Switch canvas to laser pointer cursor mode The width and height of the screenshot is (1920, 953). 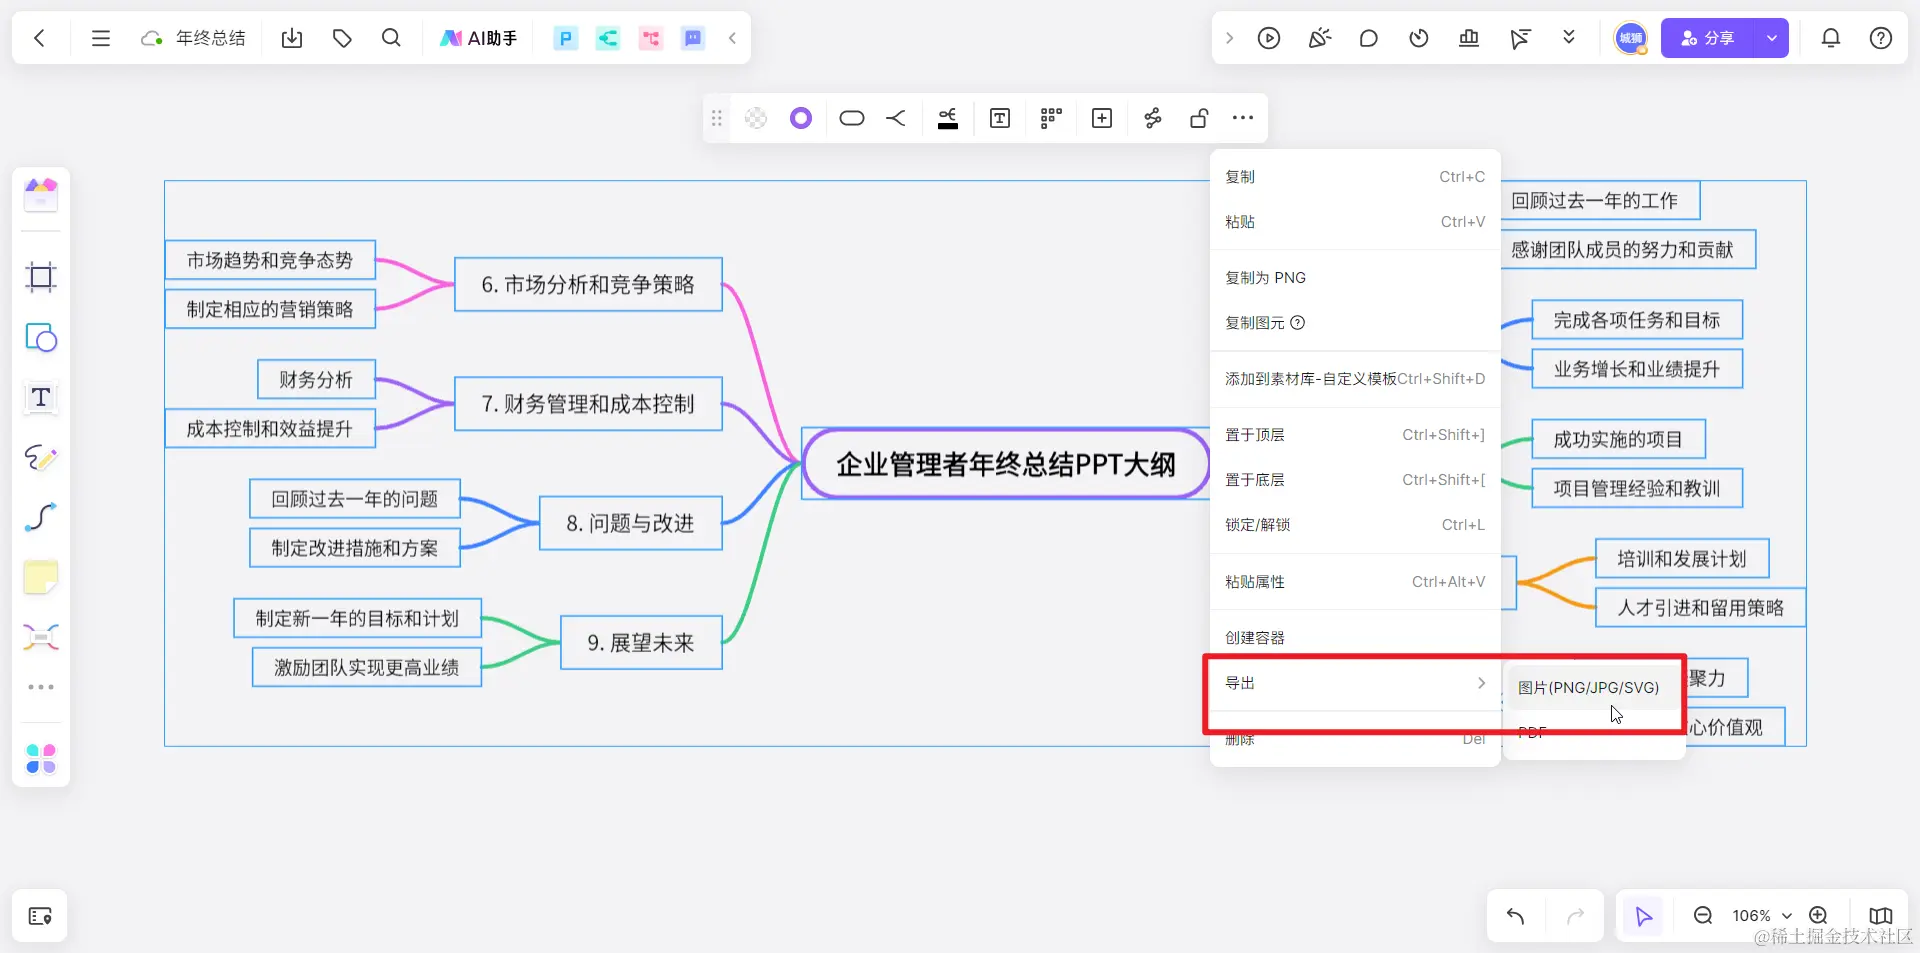pos(1519,38)
